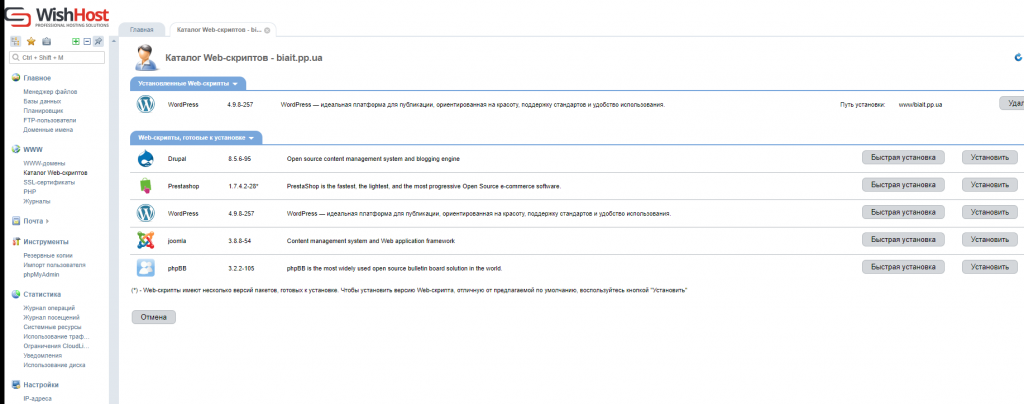Select the menu tree view icon
The width and height of the screenshot is (1024, 404).
[x=15, y=42]
